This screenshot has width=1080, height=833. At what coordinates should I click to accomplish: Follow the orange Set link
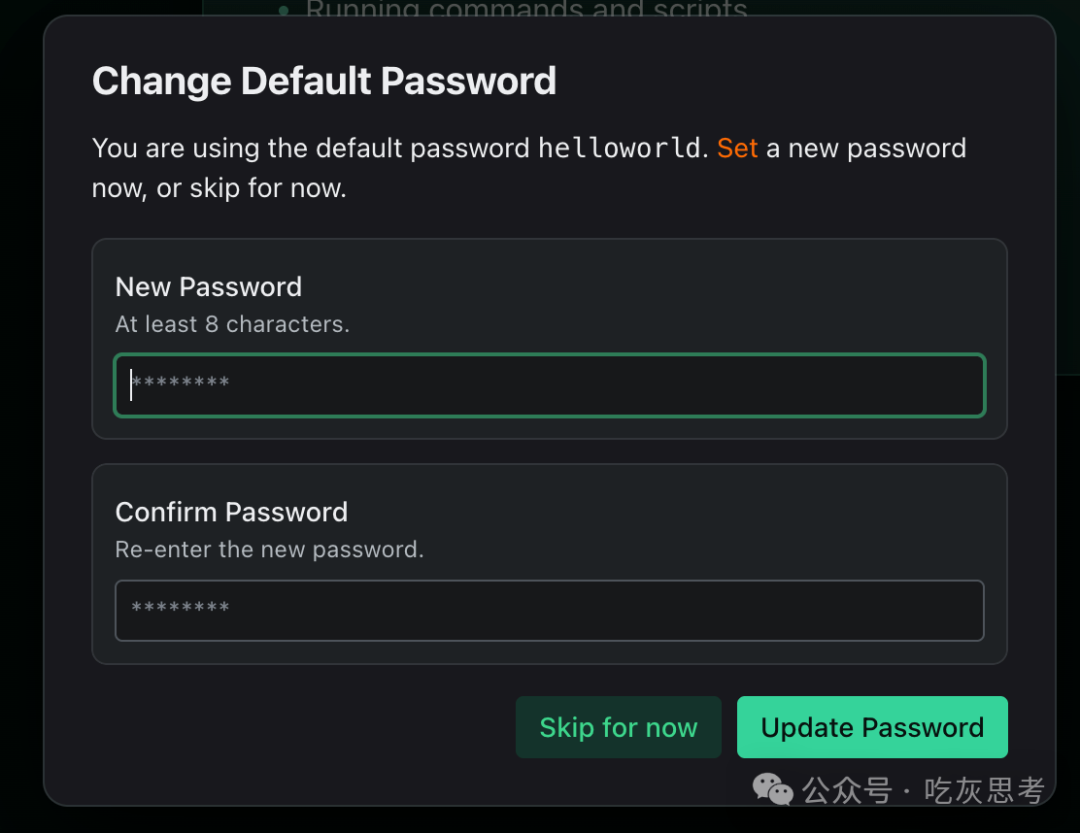[x=738, y=149]
